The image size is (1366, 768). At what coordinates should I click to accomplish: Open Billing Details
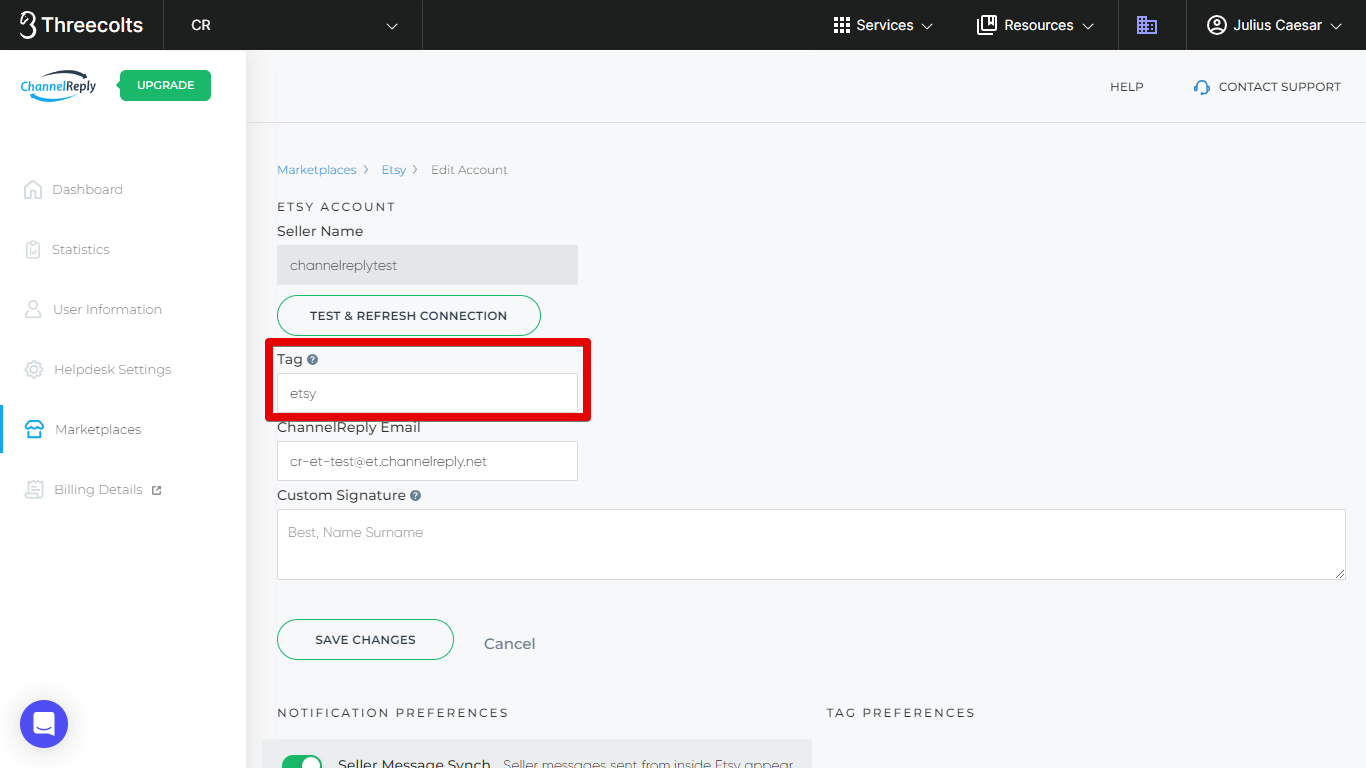[x=98, y=489]
